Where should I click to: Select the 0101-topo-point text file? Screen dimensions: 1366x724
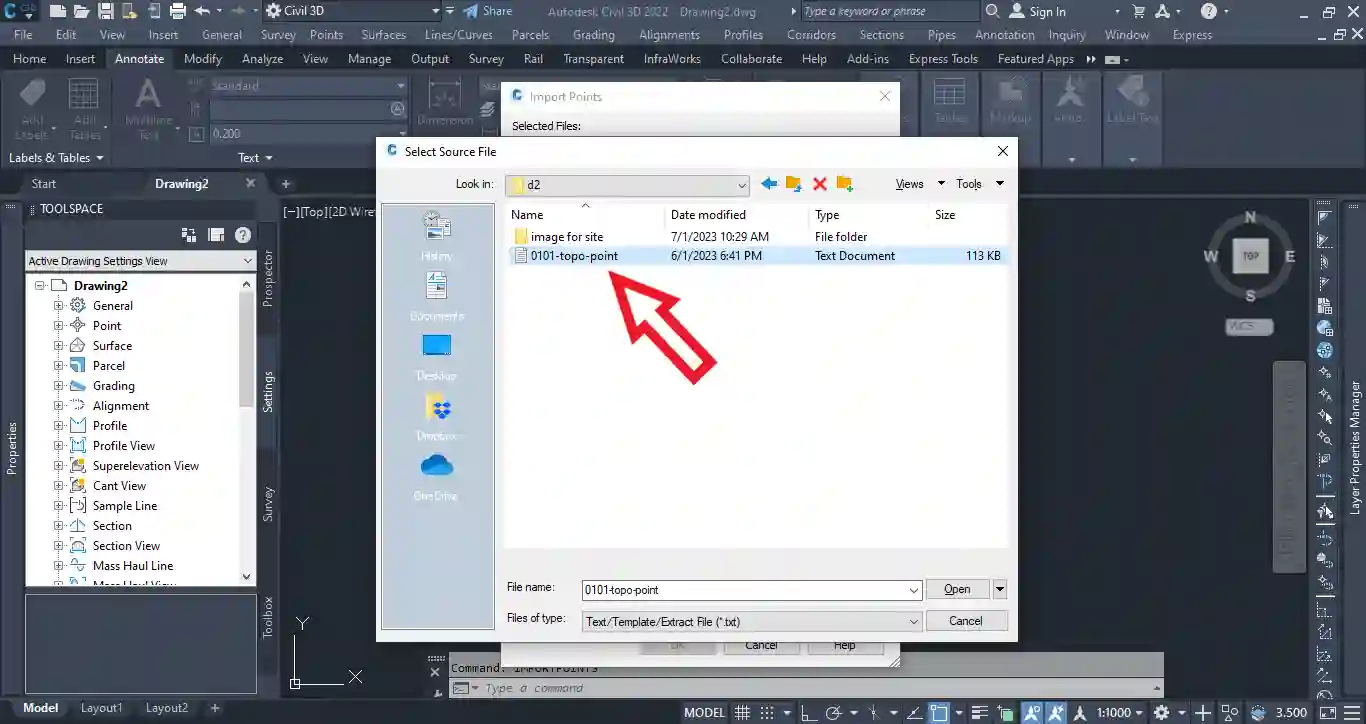(573, 256)
